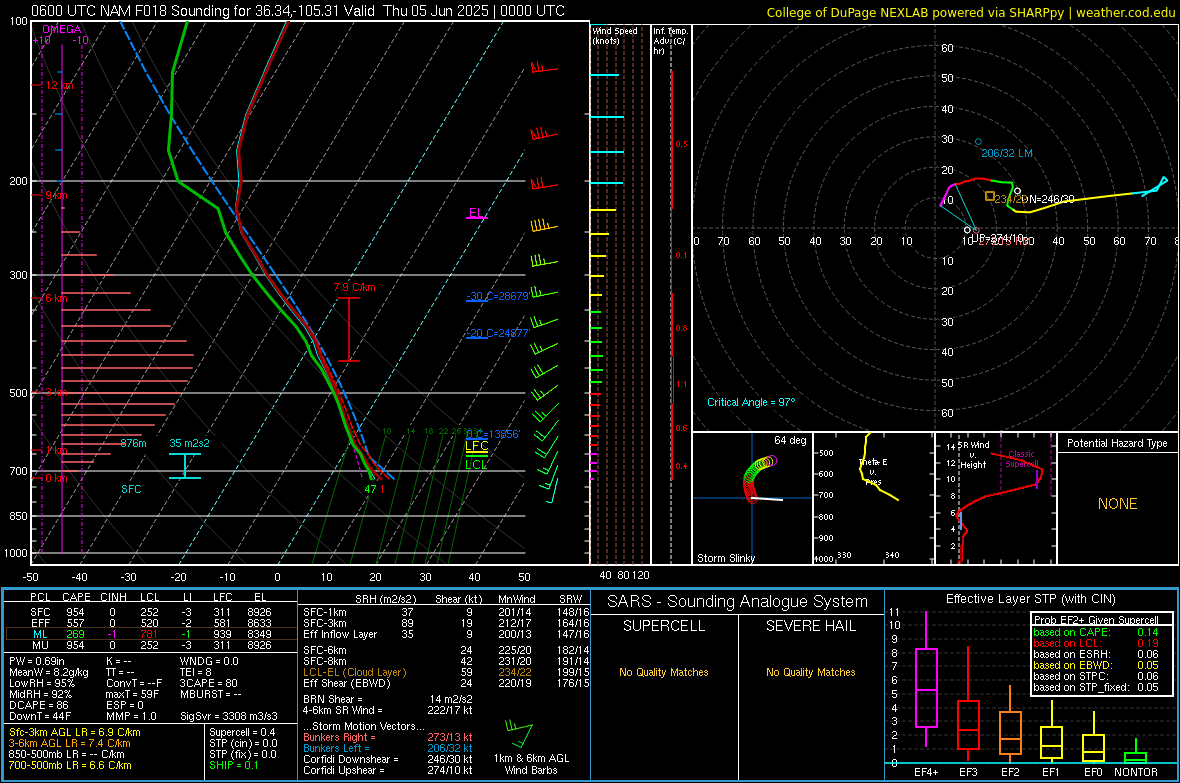Click the College of DuPage NEXLAB credit text
The width and height of the screenshot is (1180, 783).
click(x=970, y=12)
